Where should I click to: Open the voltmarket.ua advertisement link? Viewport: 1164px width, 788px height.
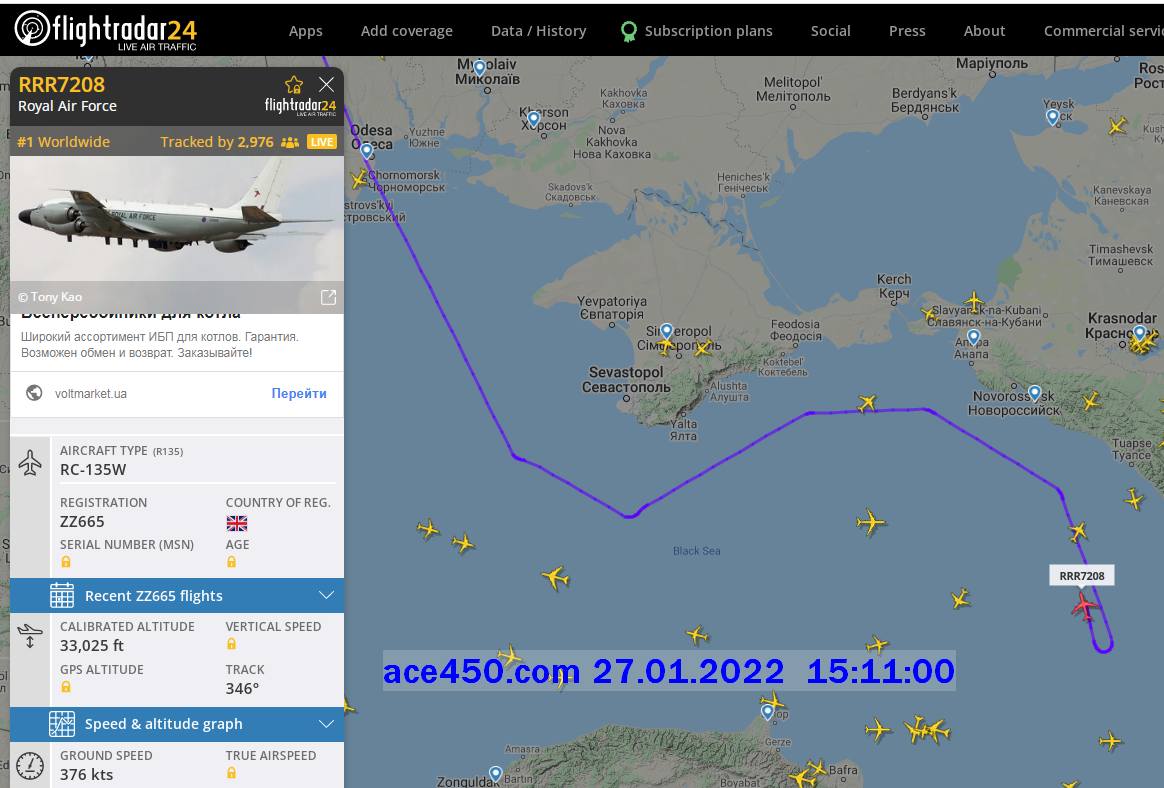point(91,393)
